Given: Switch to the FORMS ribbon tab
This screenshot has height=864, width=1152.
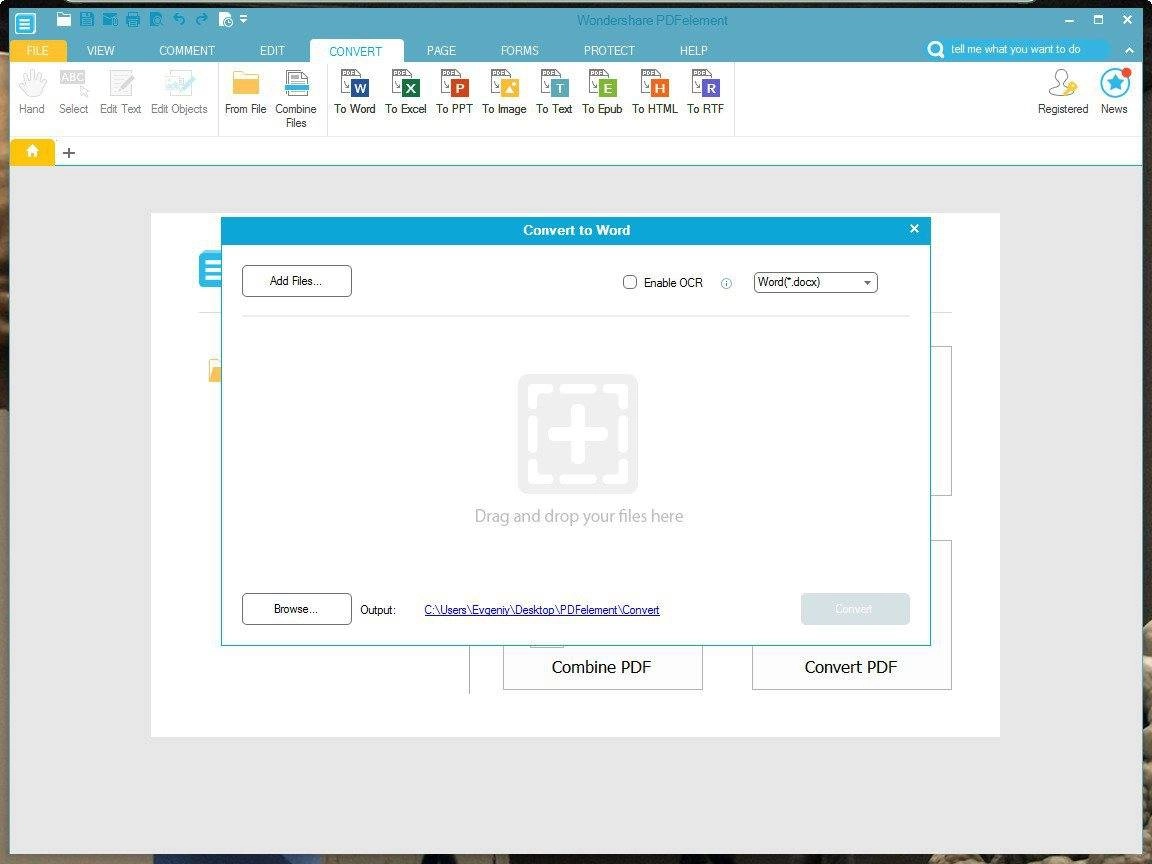Looking at the screenshot, I should (x=519, y=51).
